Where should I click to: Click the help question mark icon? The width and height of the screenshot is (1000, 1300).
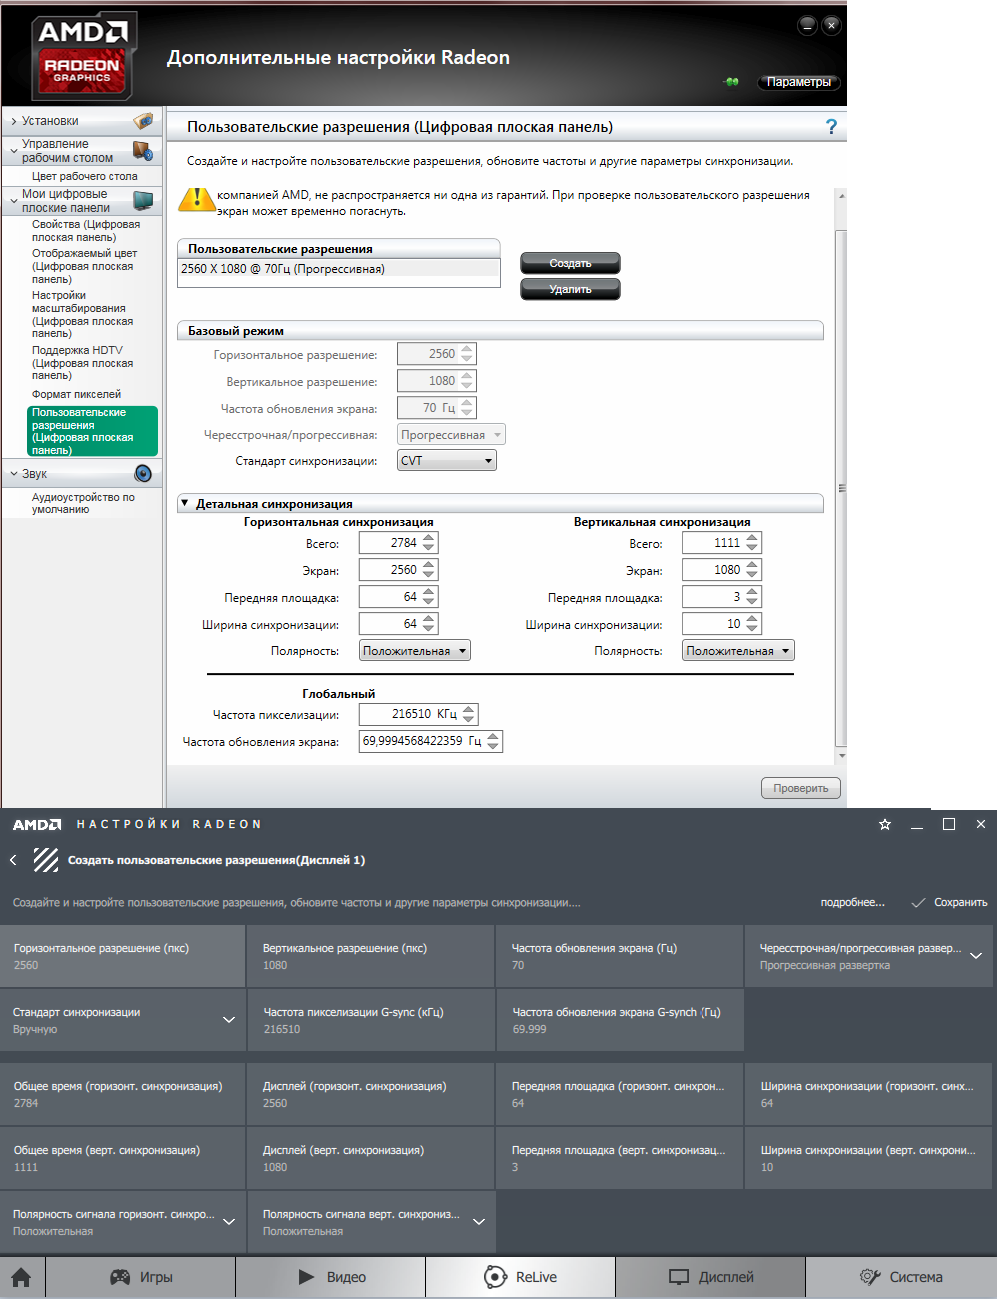pos(831,127)
